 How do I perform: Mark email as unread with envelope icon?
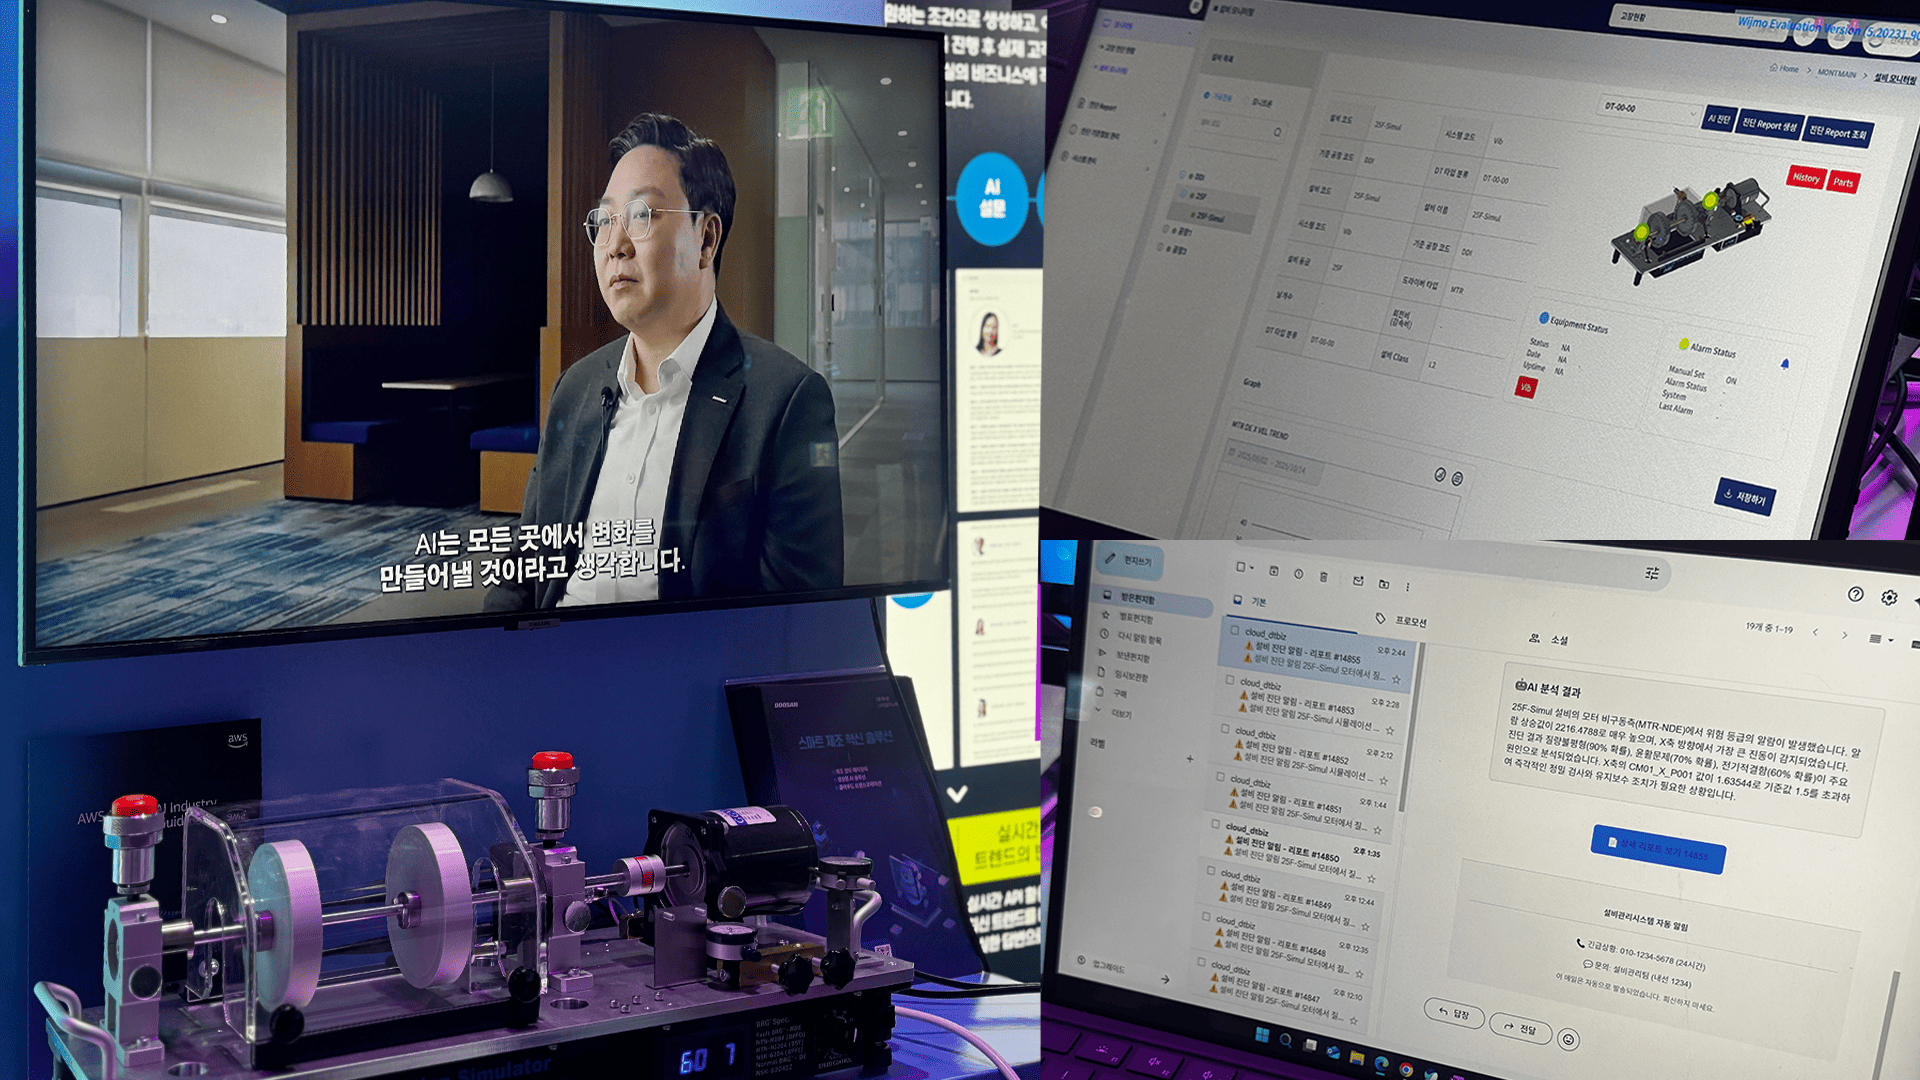(1359, 581)
